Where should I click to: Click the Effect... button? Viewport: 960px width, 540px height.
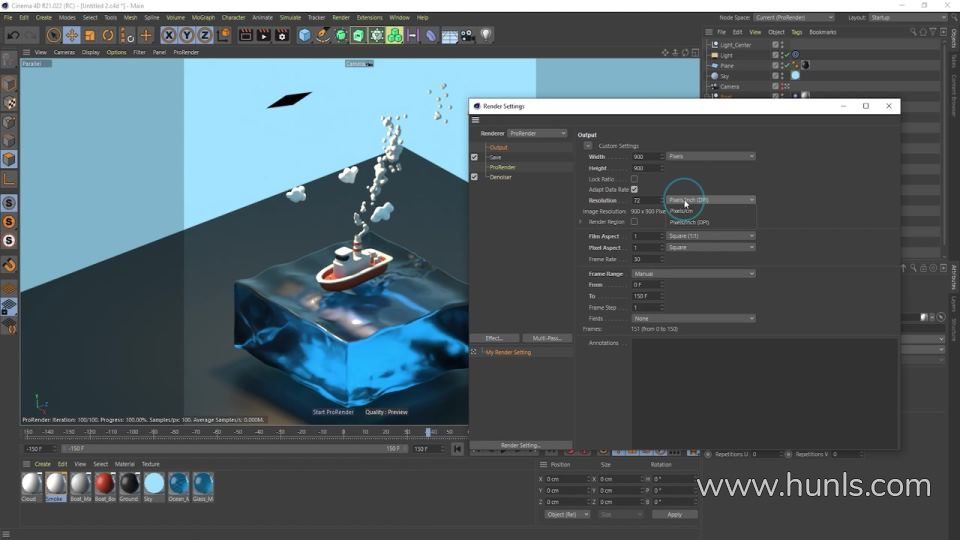pyautogui.click(x=494, y=338)
